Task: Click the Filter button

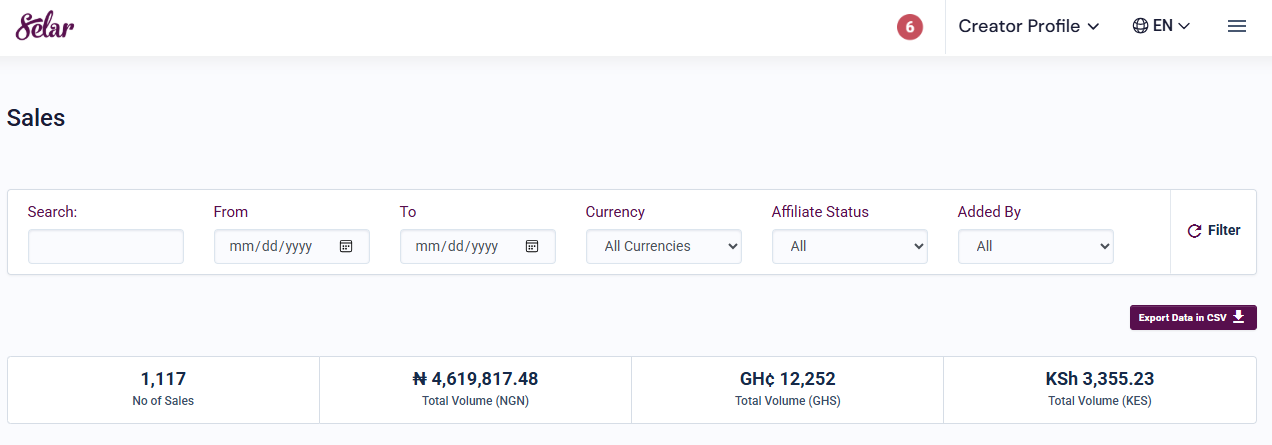Action: point(1213,231)
